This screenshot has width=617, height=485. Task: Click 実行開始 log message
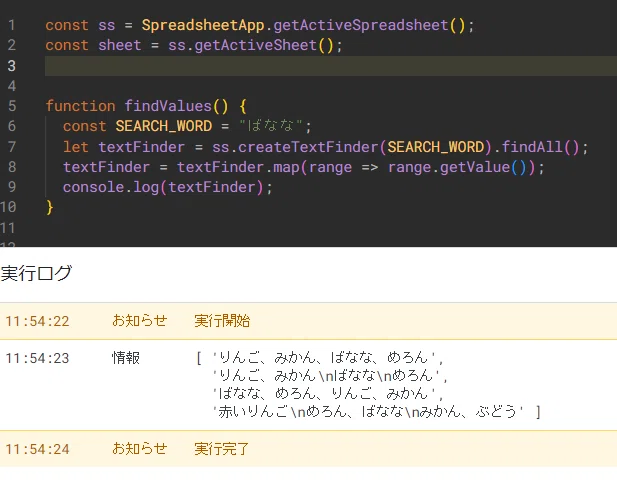[222, 321]
